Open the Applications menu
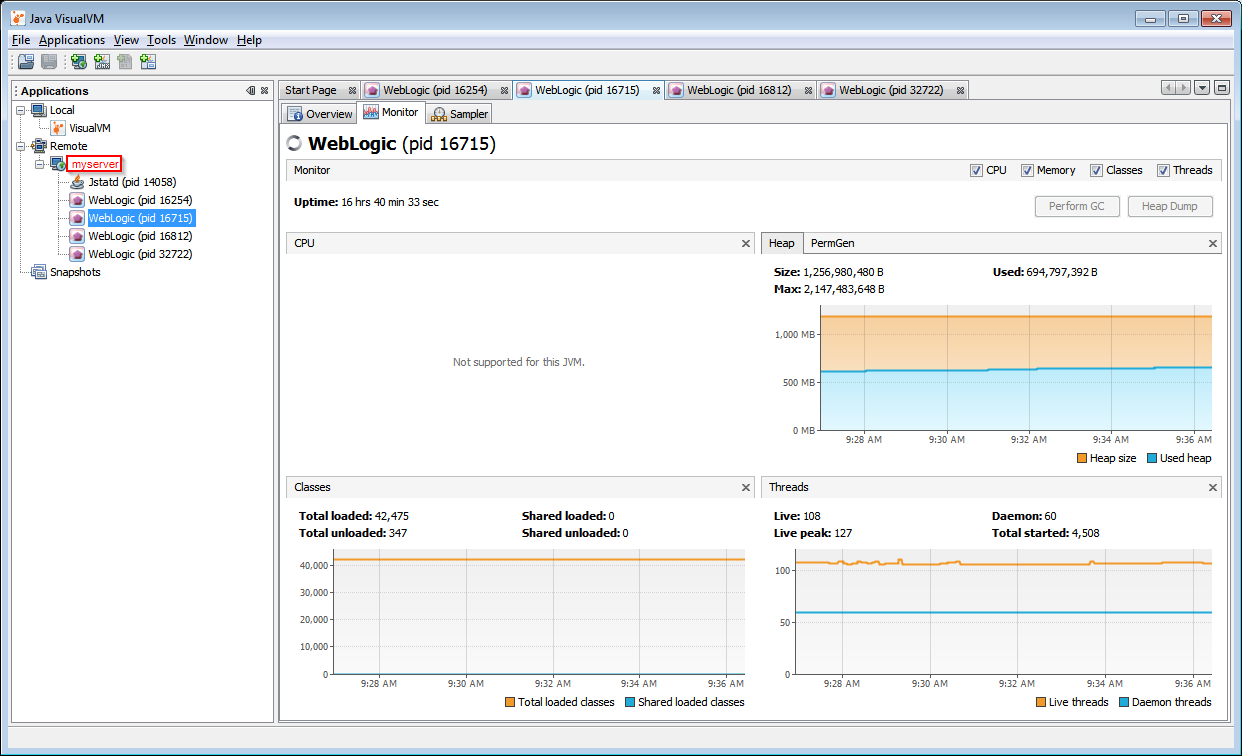The height and width of the screenshot is (756, 1242). (x=72, y=40)
